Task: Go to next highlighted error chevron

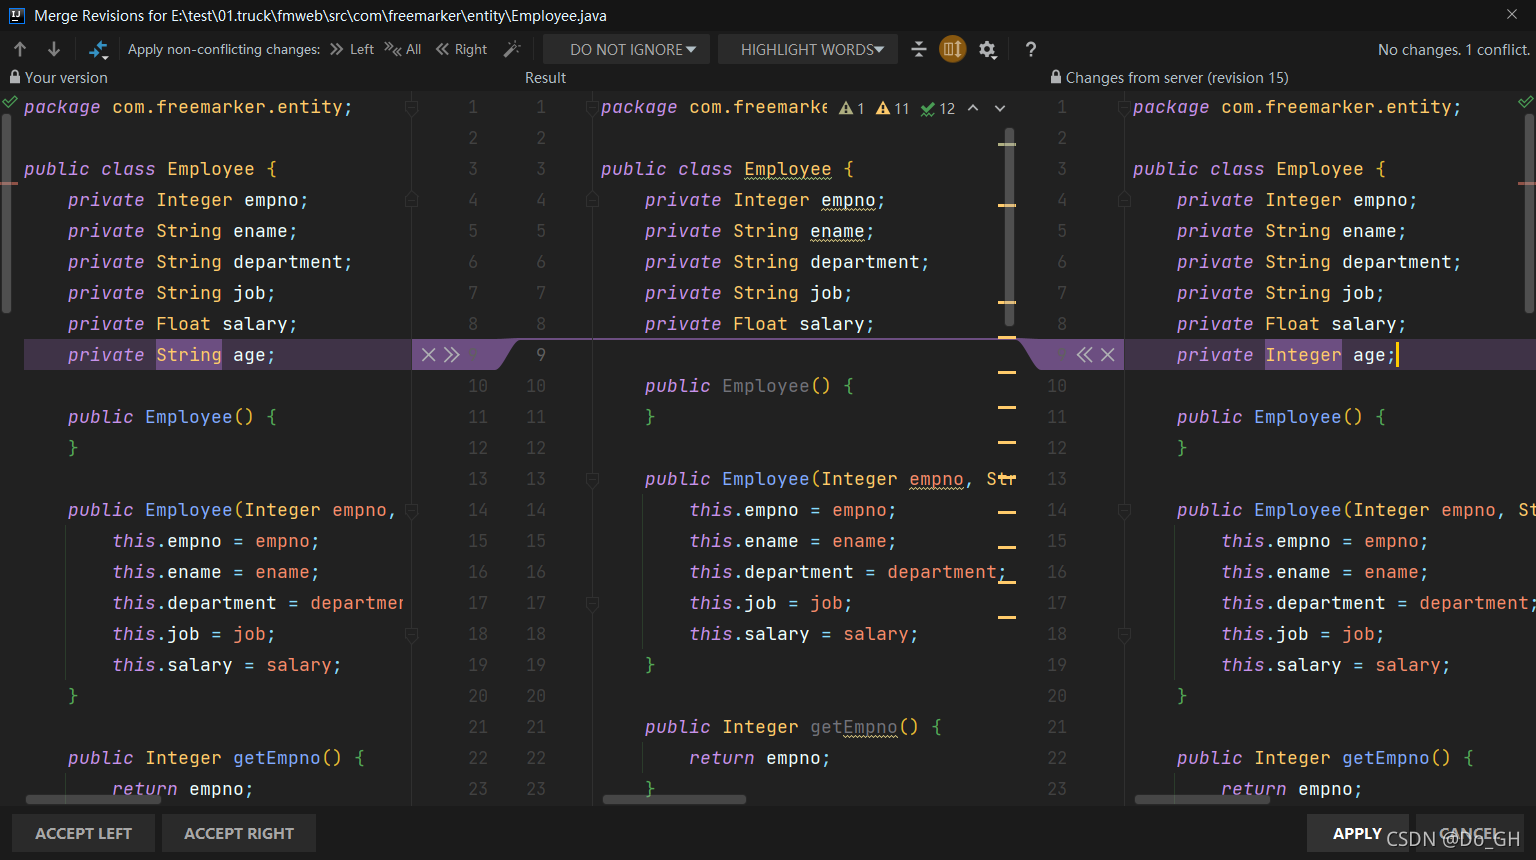Action: [x=1000, y=108]
